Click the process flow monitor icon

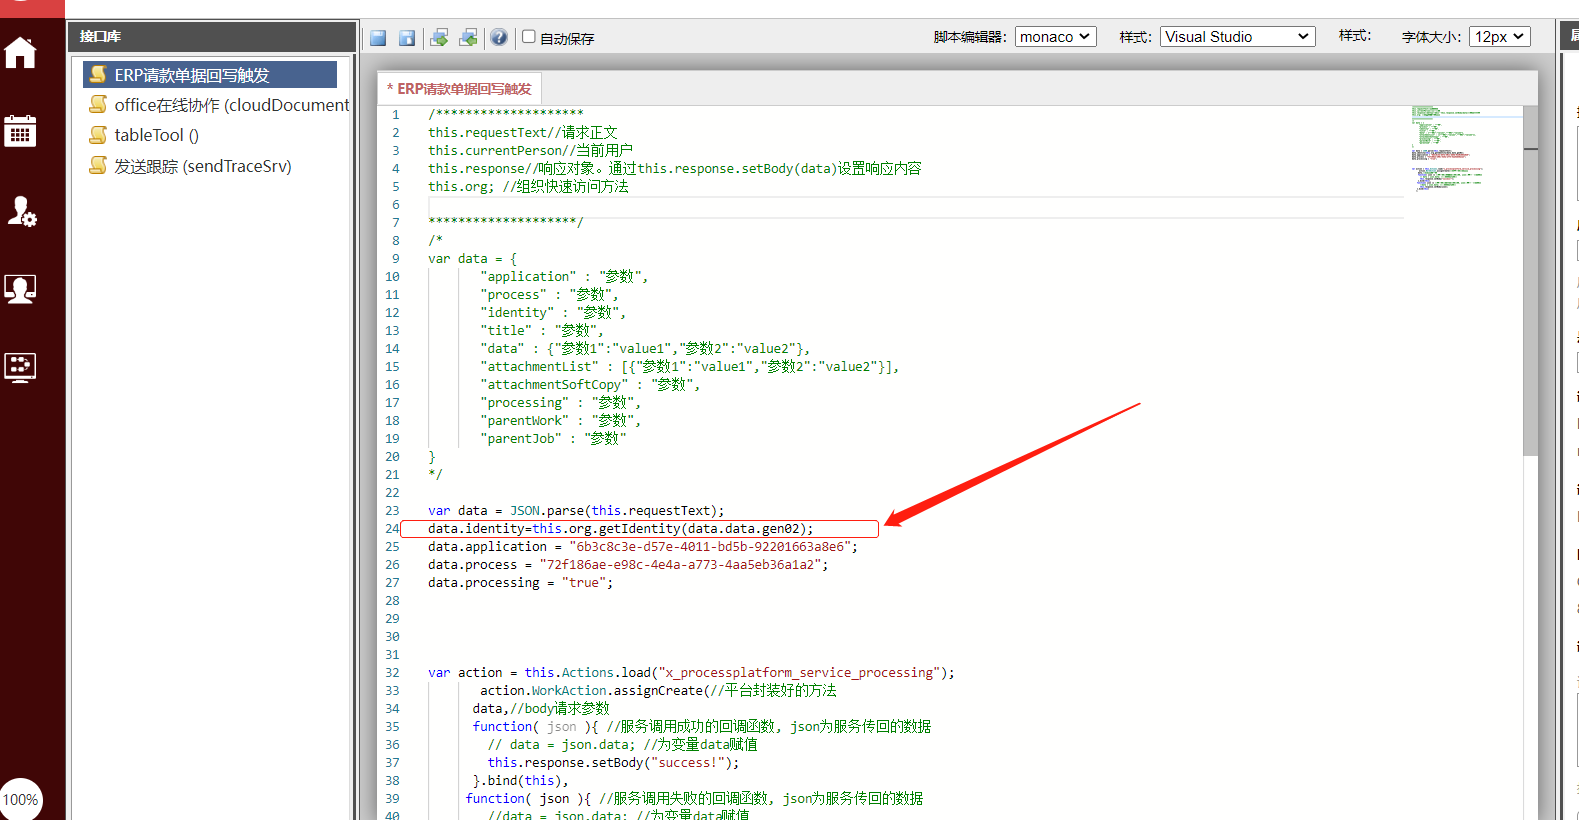point(20,367)
